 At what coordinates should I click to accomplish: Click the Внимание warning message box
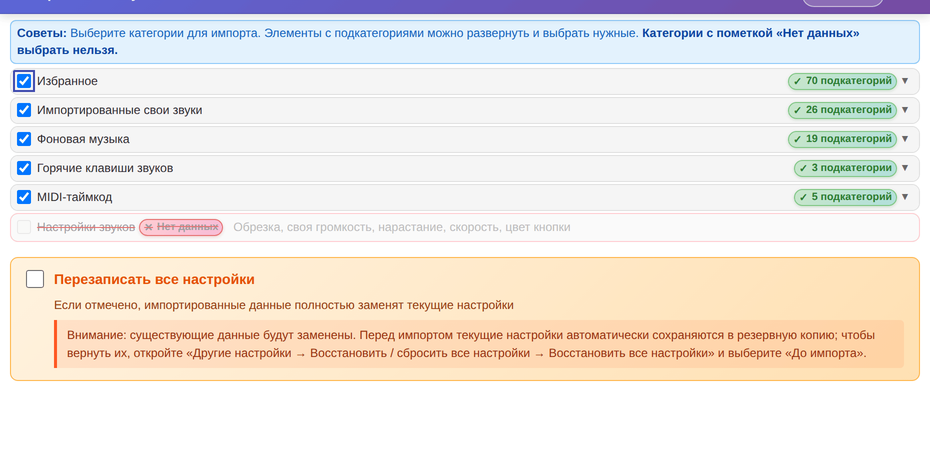(479, 344)
